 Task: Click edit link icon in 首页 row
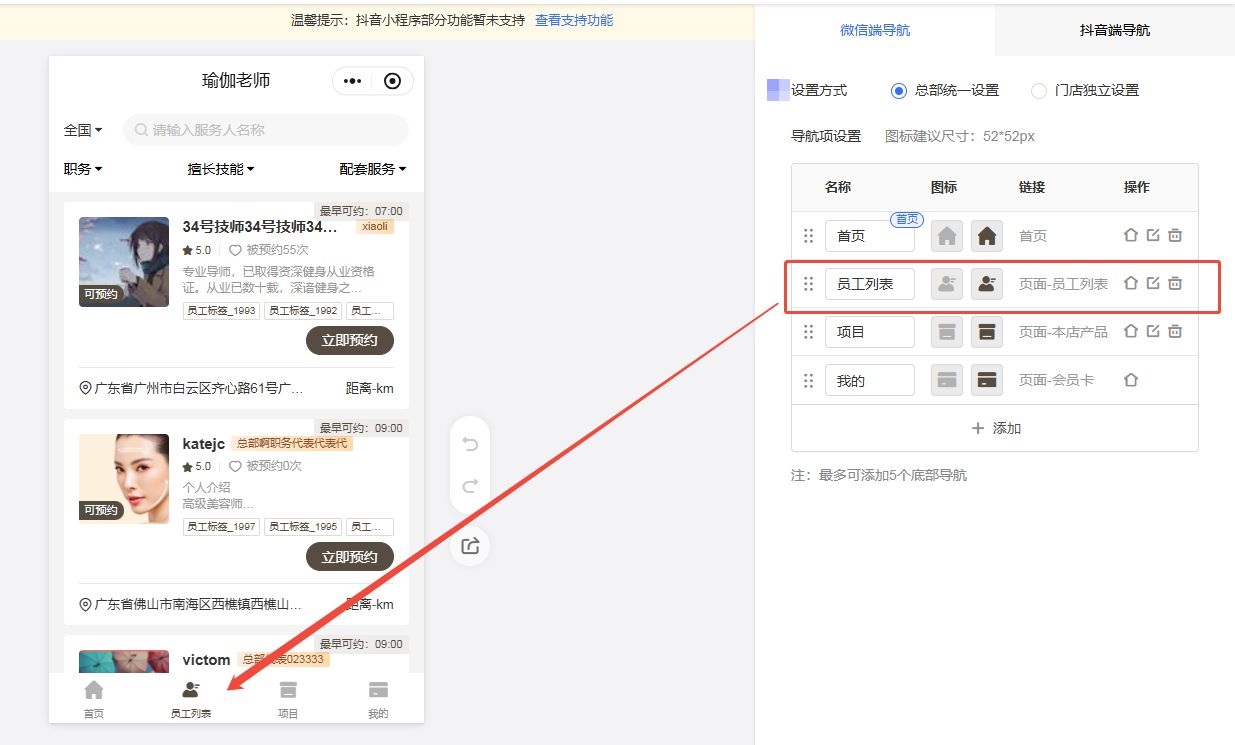[1153, 235]
